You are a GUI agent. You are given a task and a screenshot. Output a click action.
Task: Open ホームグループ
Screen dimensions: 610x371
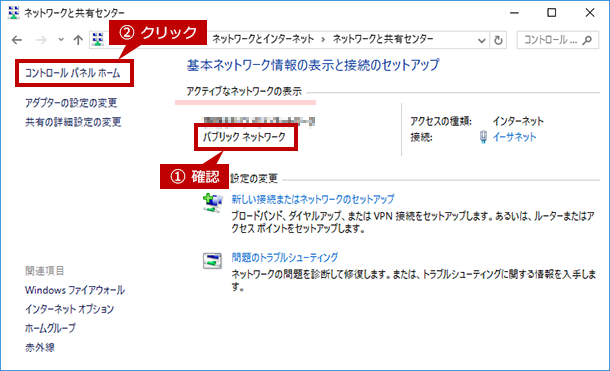click(50, 328)
